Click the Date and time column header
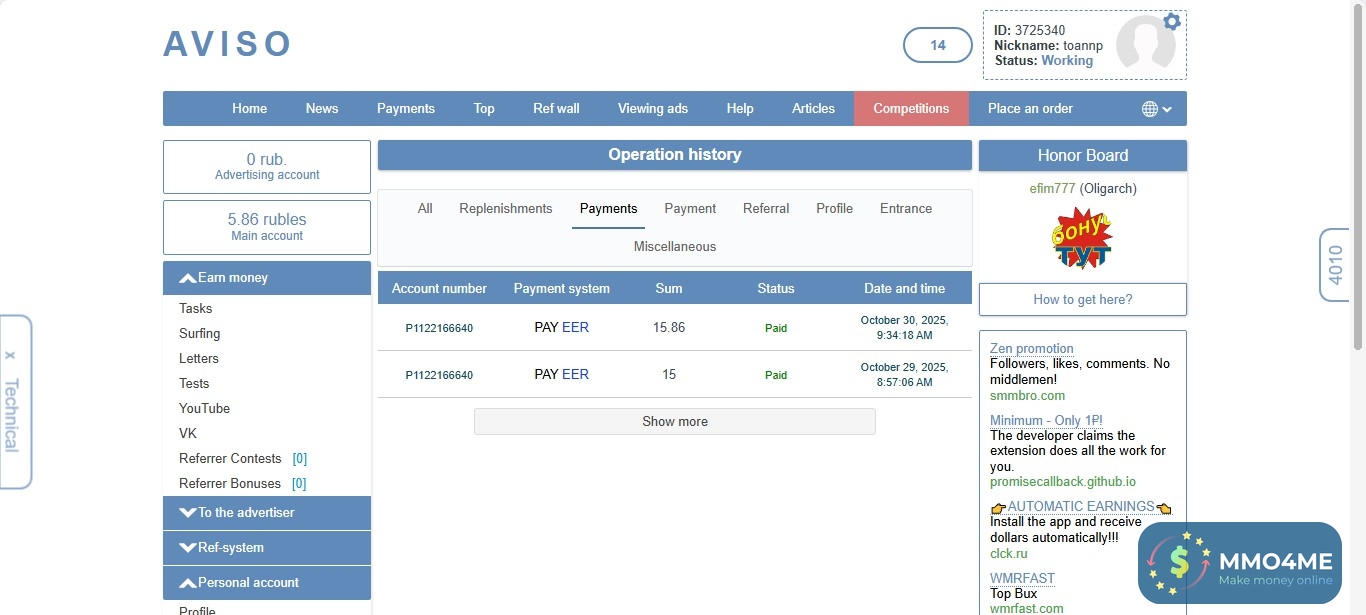This screenshot has width=1366, height=615. 905,289
